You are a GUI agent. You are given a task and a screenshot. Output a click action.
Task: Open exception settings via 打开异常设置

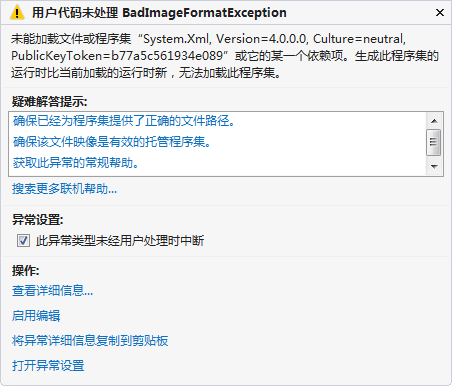click(x=48, y=365)
